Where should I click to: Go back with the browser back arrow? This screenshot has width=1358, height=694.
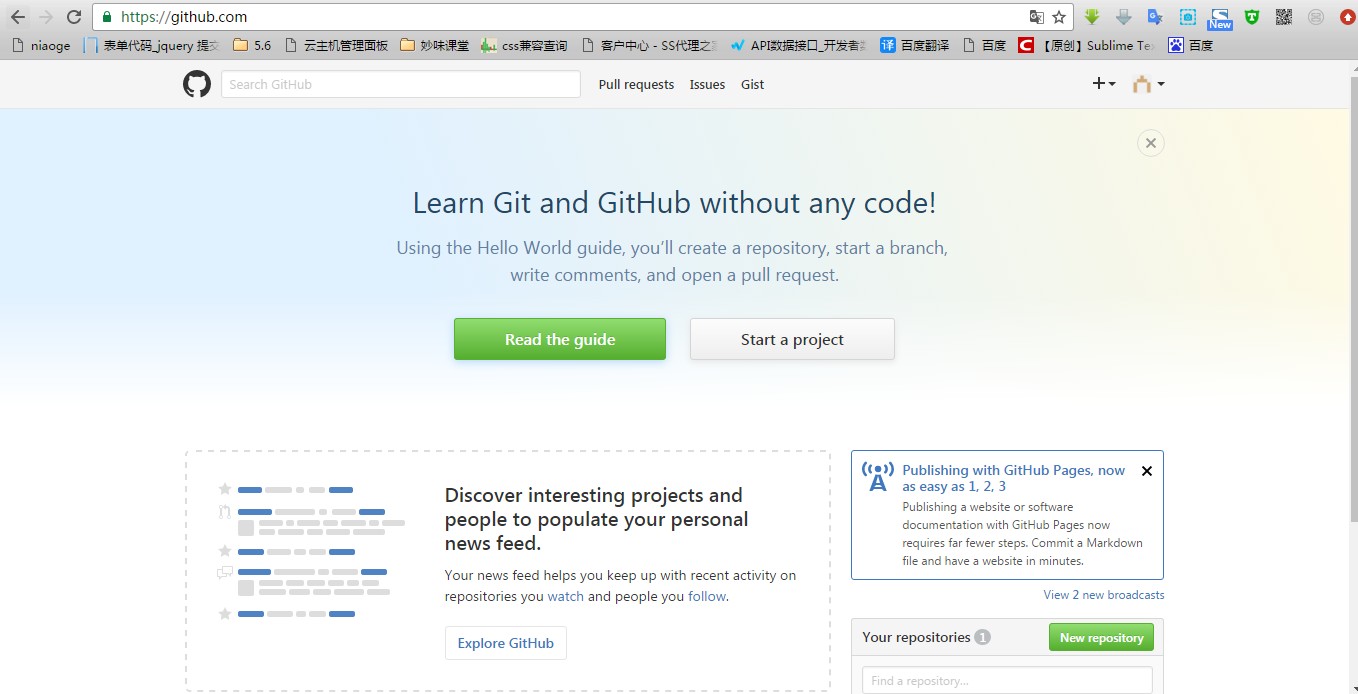click(x=17, y=17)
